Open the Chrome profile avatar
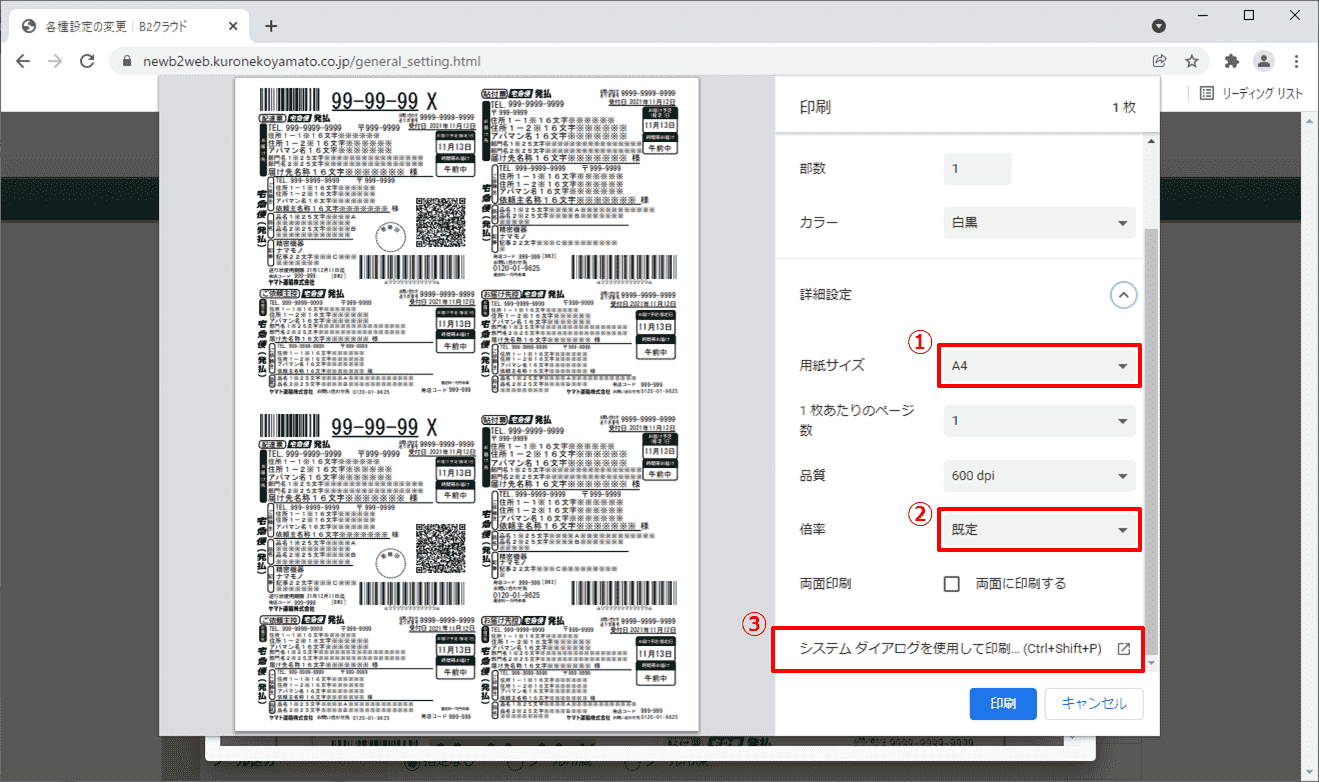Screen dimensions: 1319x782 tap(1264, 61)
